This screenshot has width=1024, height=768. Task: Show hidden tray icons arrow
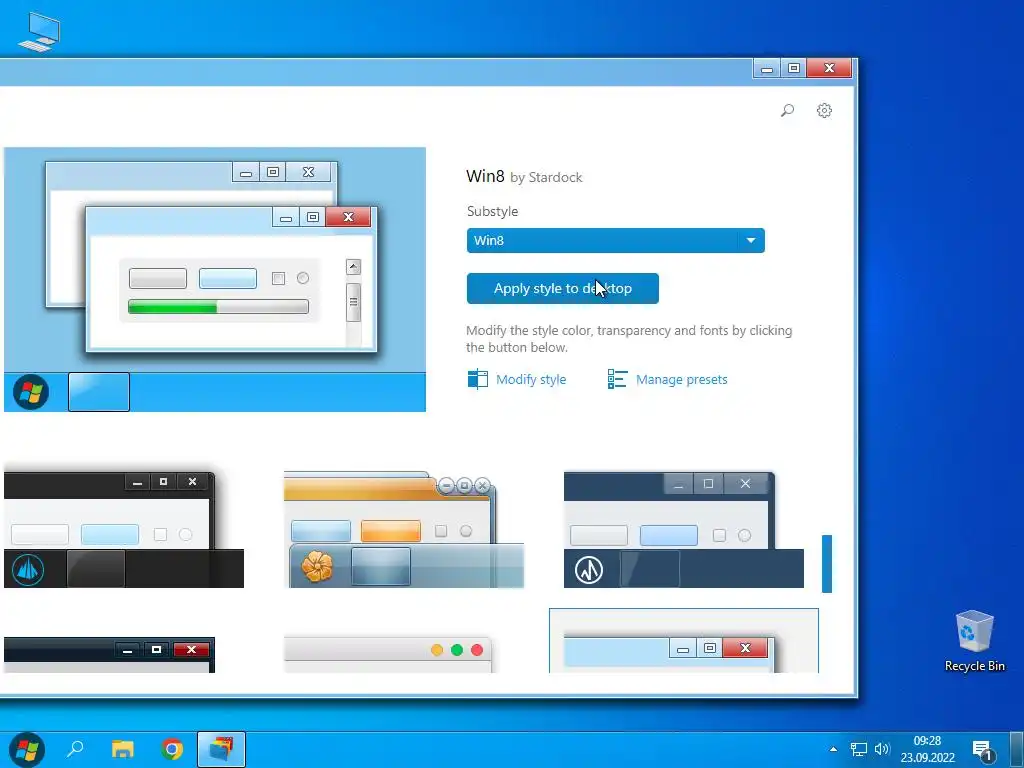(833, 749)
